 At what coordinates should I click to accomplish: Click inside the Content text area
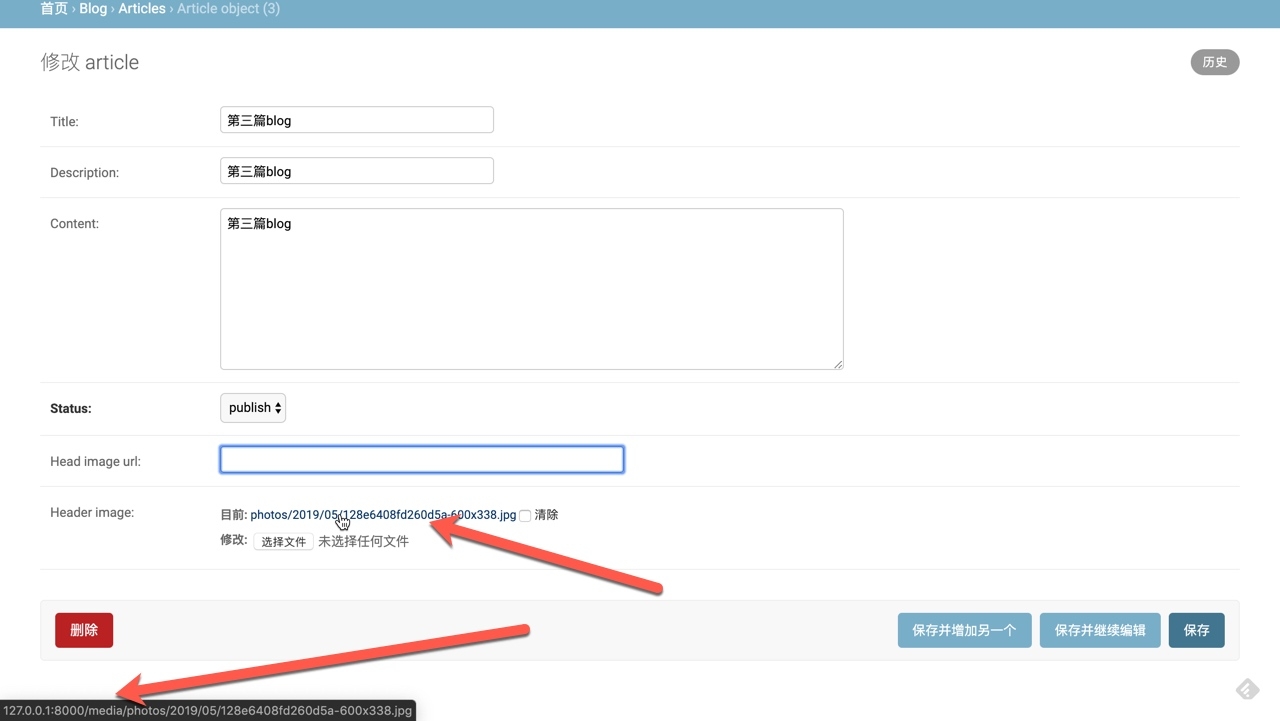coord(531,289)
